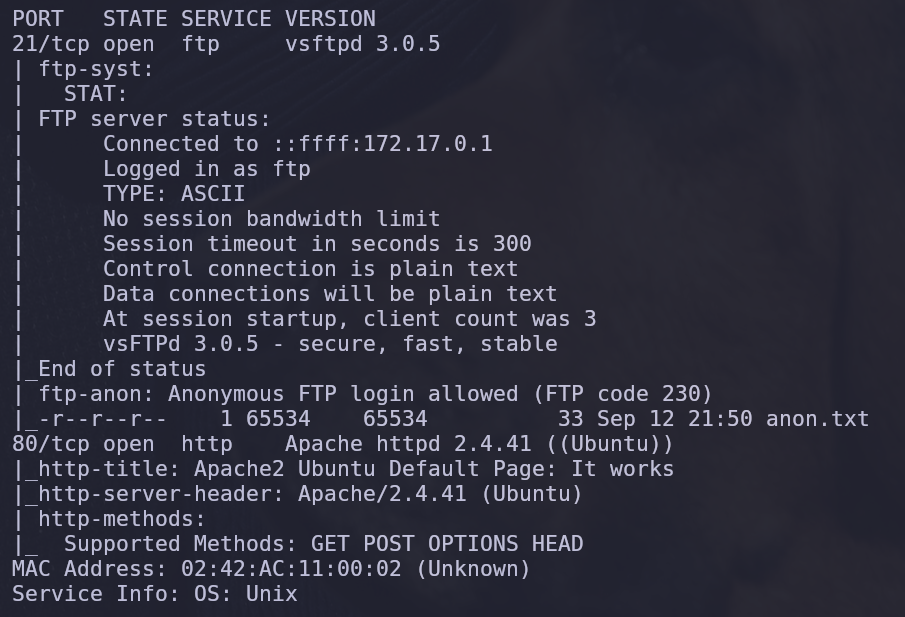Click the 21/tcp port entry
Viewport: 905px width, 617px height.
click(51, 44)
